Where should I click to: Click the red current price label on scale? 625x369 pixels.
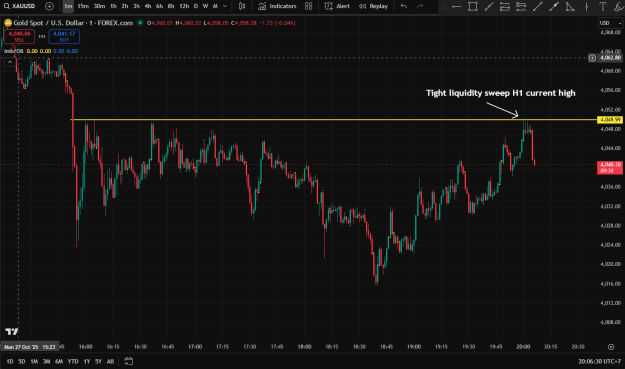pyautogui.click(x=610, y=167)
